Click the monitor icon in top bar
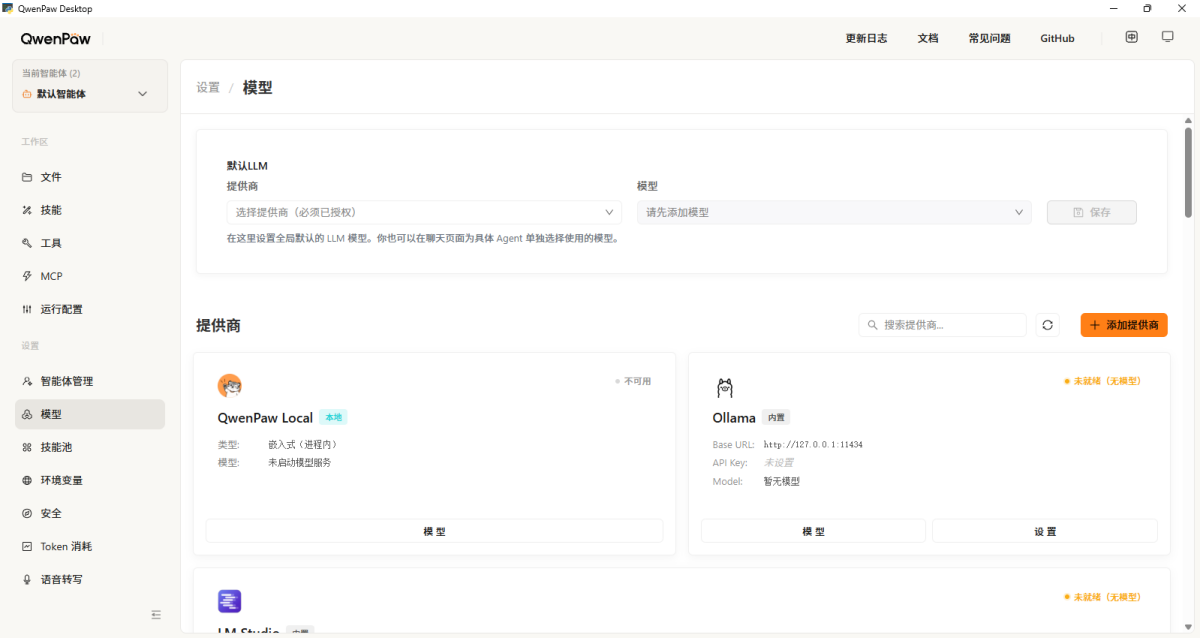 [x=1167, y=37]
